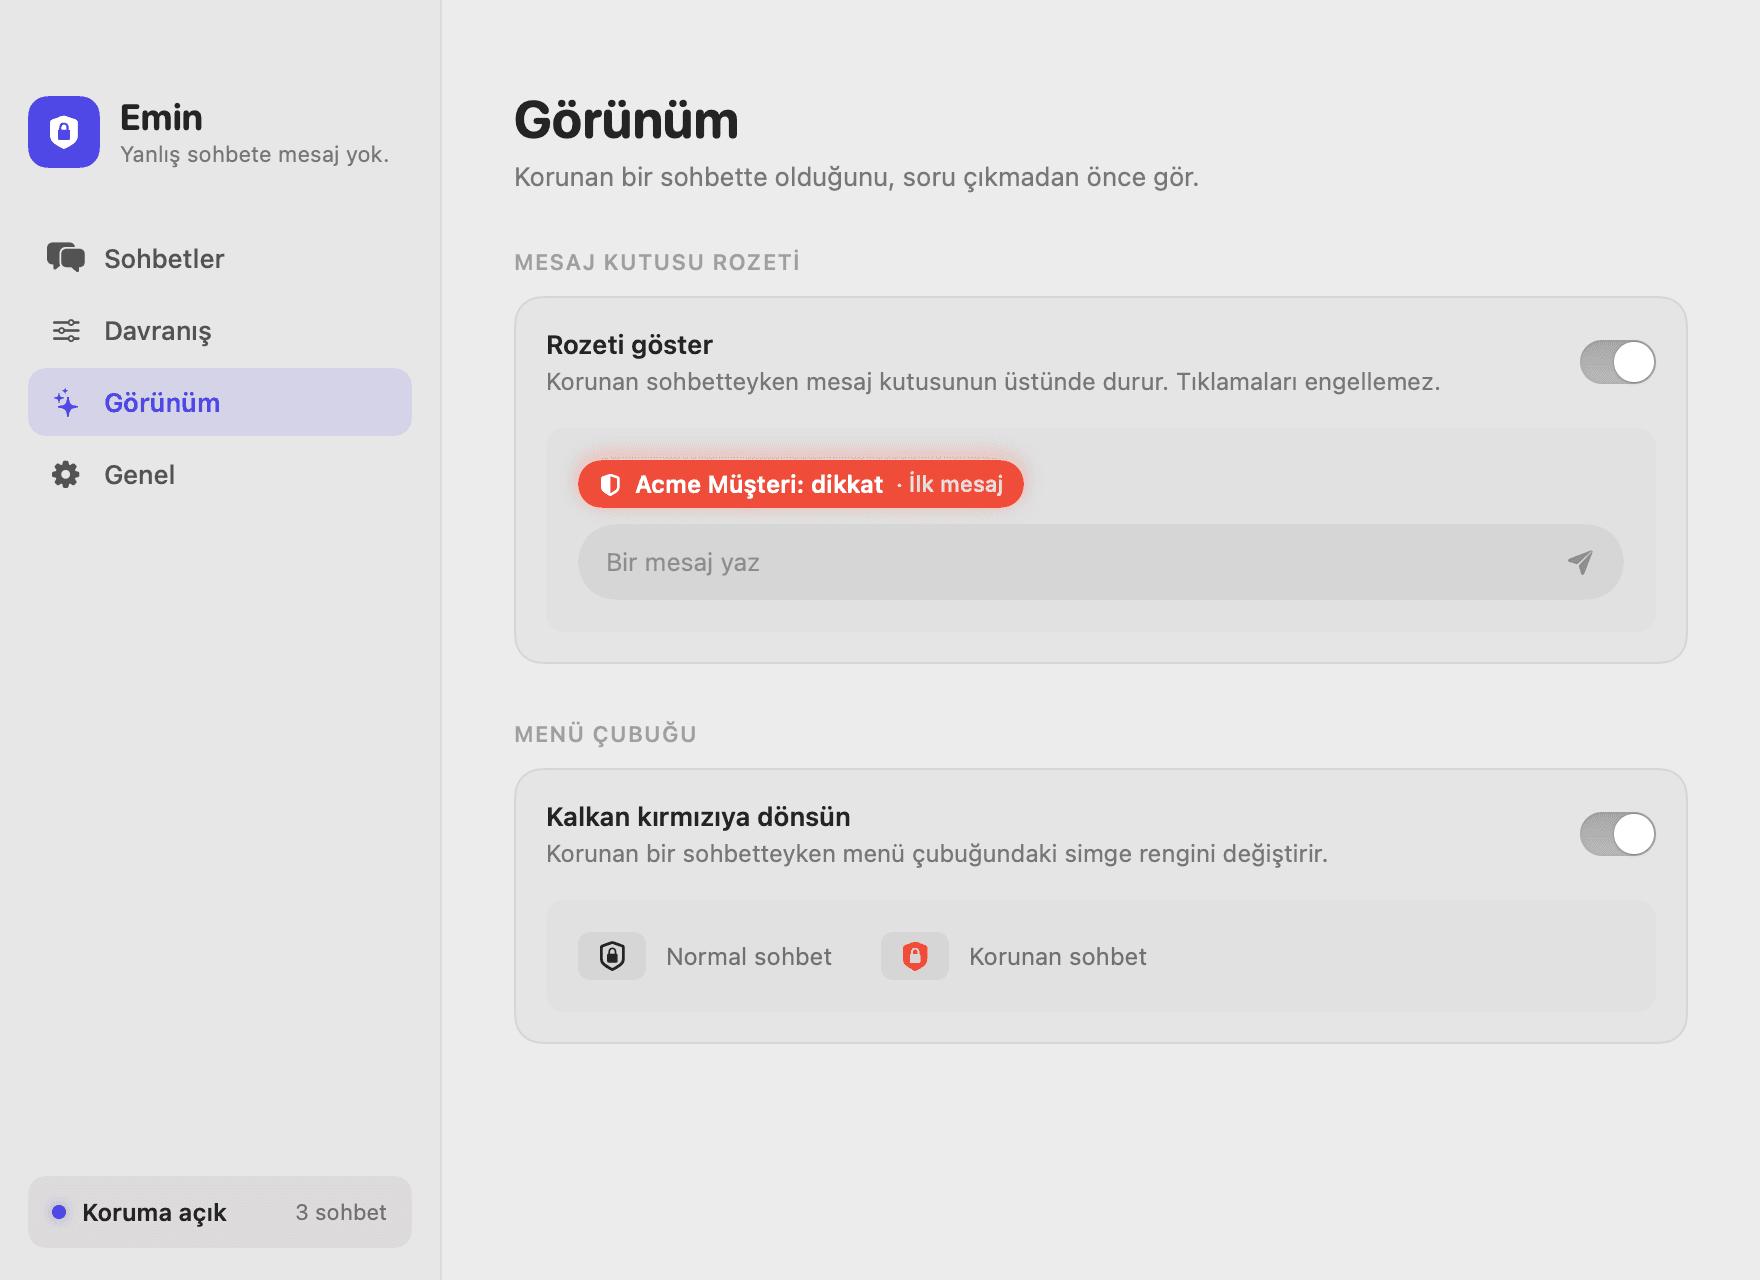The image size is (1760, 1280).
Task: Click the Davranış sliders icon
Action: pyautogui.click(x=66, y=330)
